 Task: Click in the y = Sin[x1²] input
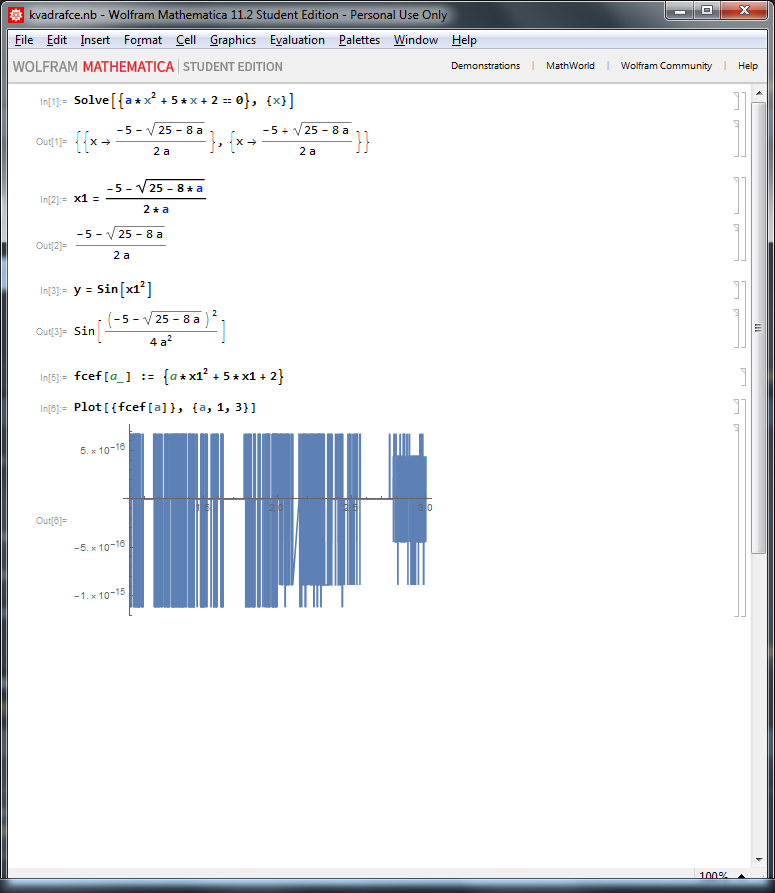pos(113,289)
